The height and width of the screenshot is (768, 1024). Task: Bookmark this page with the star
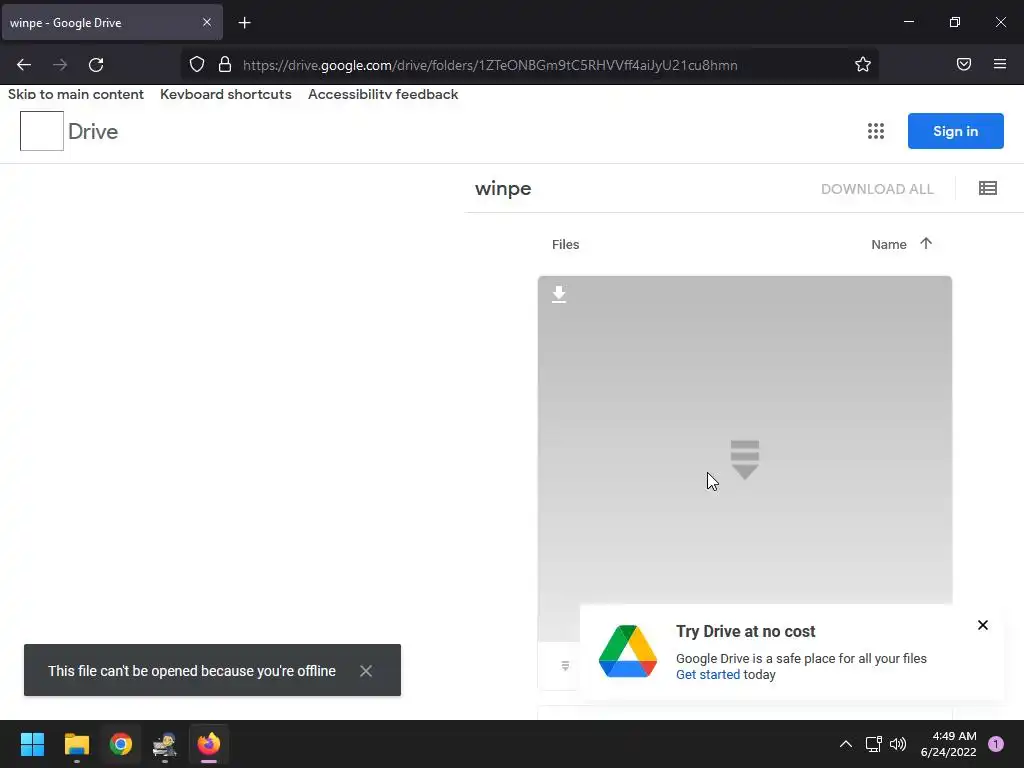coord(863,65)
